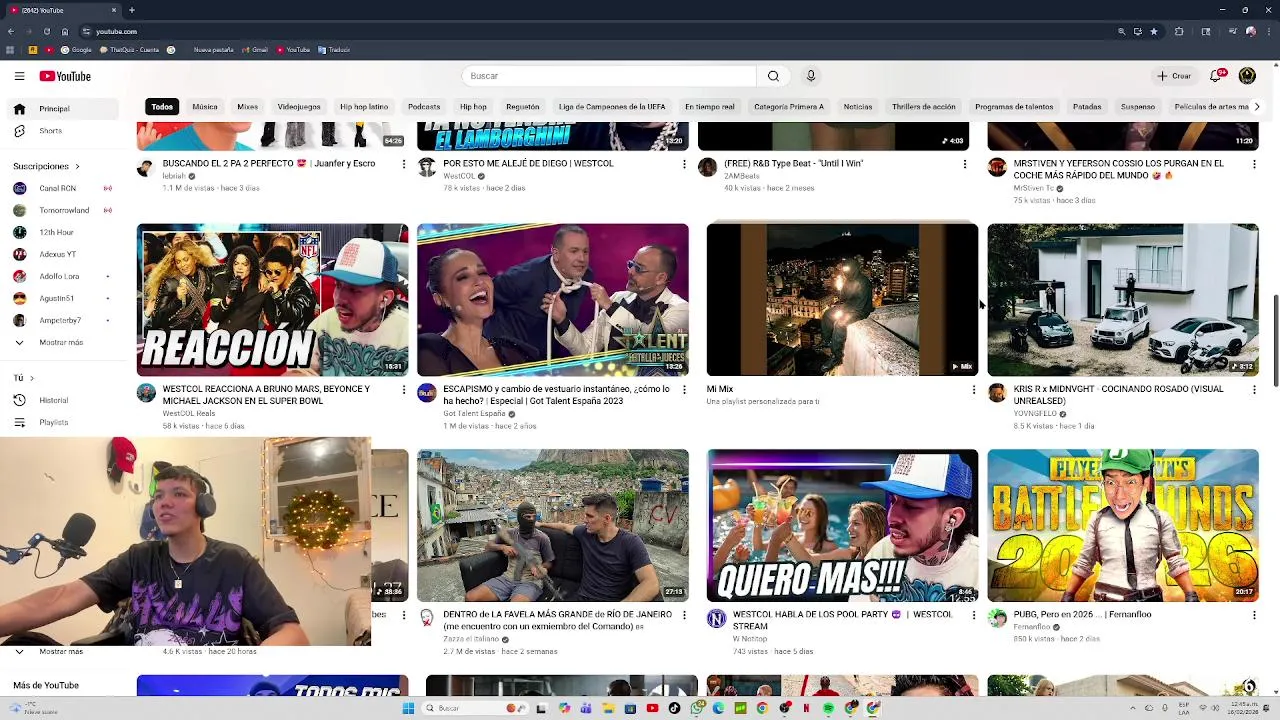Open the Traducir bookmark
The width and height of the screenshot is (1280, 720).
point(334,49)
